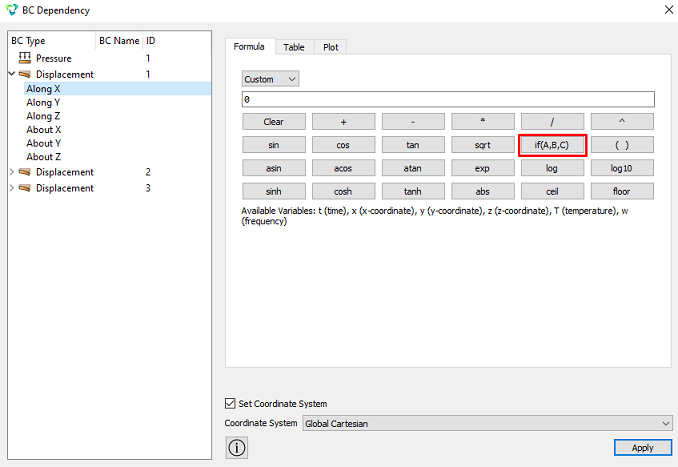Click the Displacement ID 3 icon
Viewport: 678px width, 467px height.
pos(25,188)
